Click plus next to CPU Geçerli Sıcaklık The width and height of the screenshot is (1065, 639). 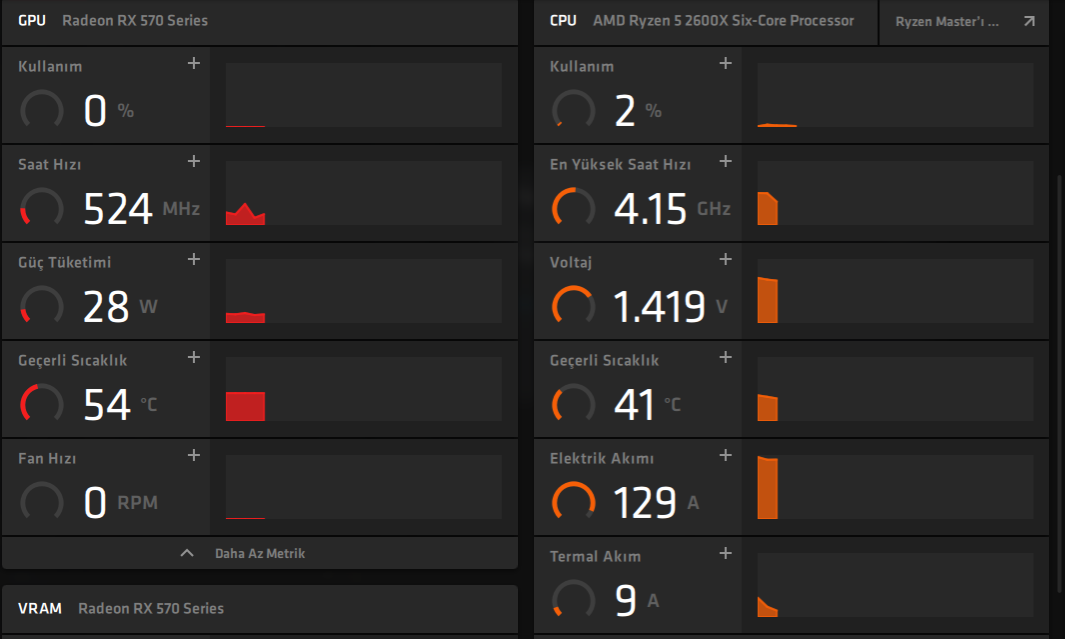tap(726, 358)
